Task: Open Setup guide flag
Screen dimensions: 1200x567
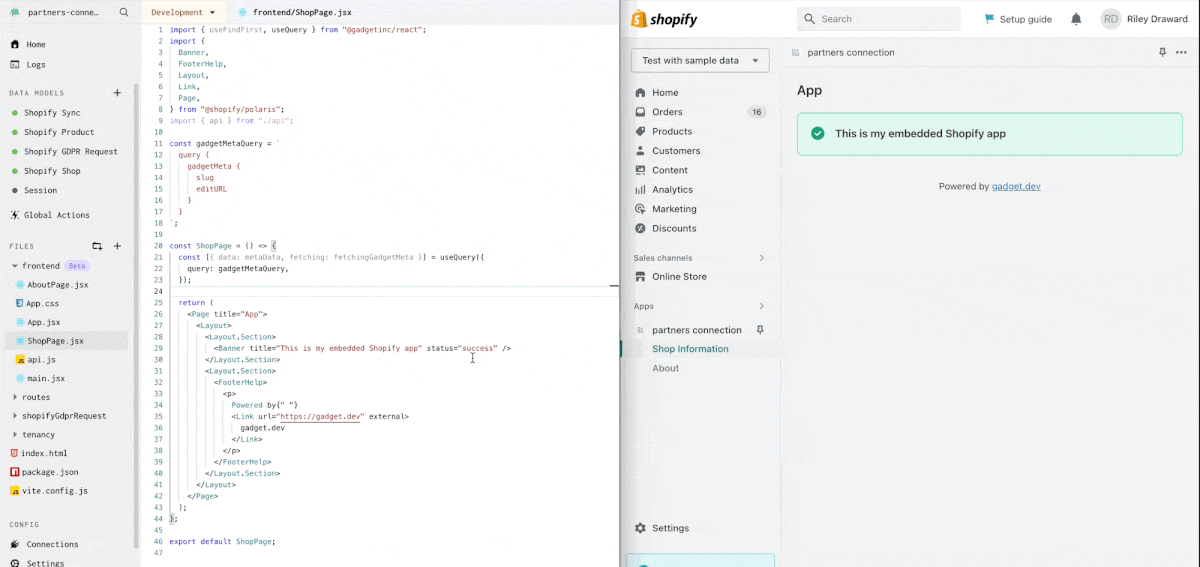Action: click(x=1018, y=19)
